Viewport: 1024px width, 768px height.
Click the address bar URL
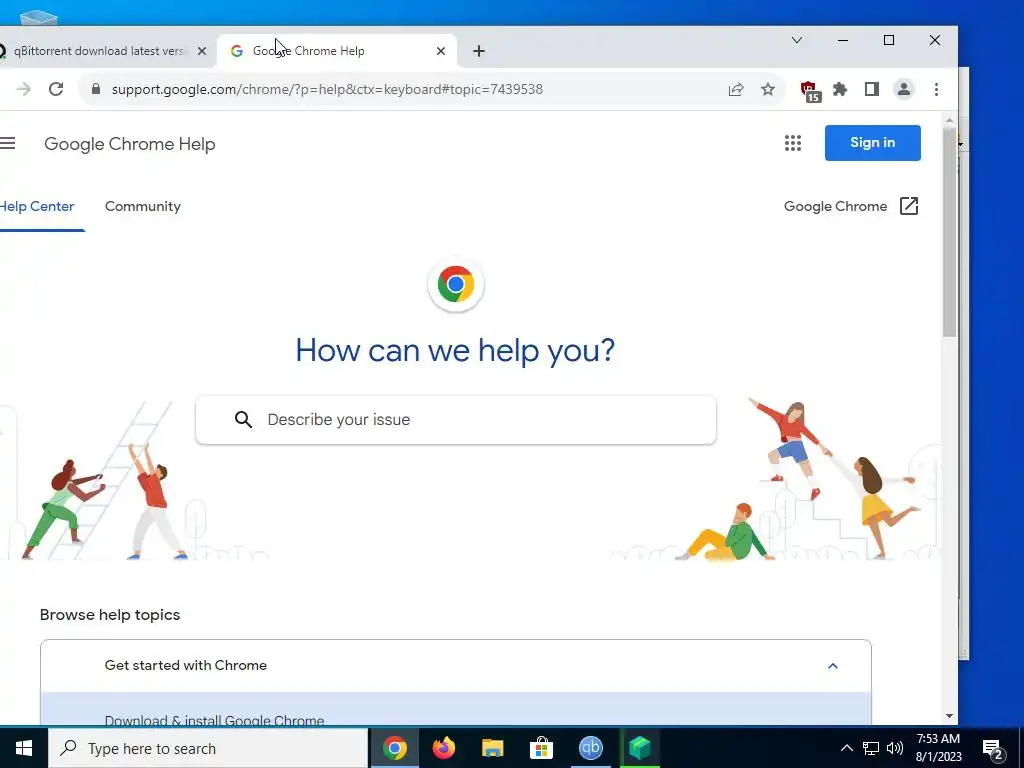327,89
